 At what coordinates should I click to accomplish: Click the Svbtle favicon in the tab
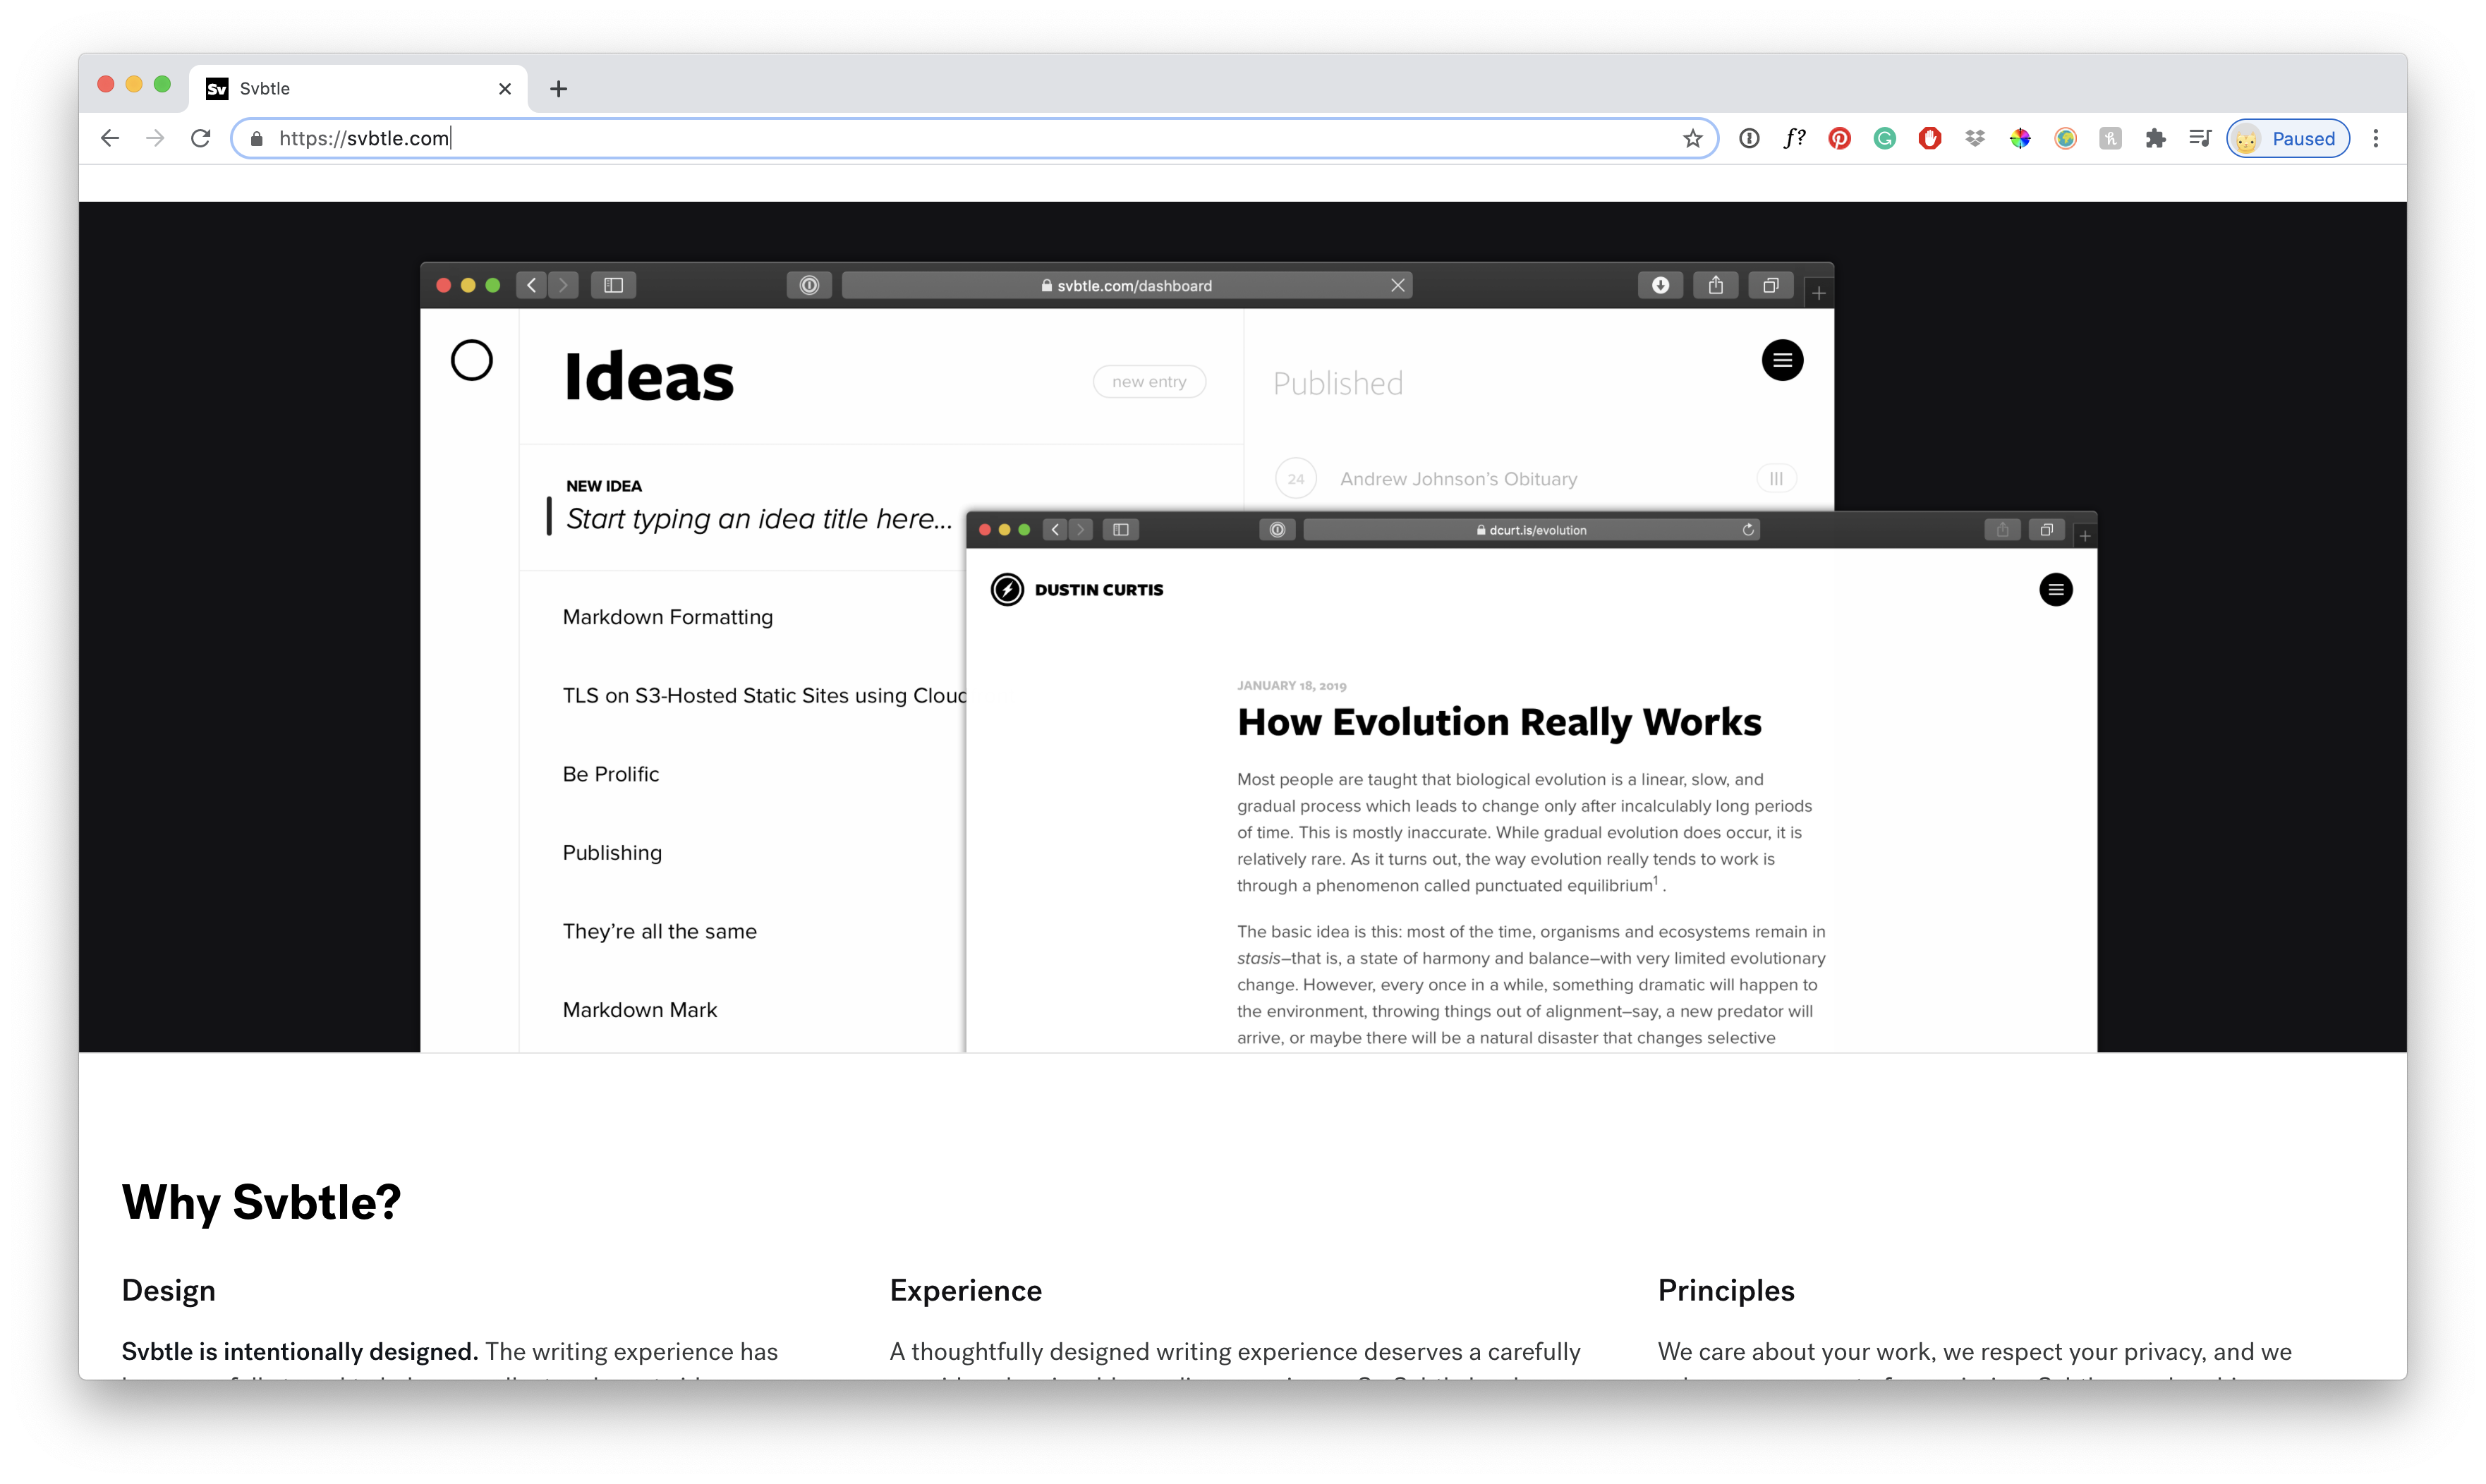click(217, 89)
